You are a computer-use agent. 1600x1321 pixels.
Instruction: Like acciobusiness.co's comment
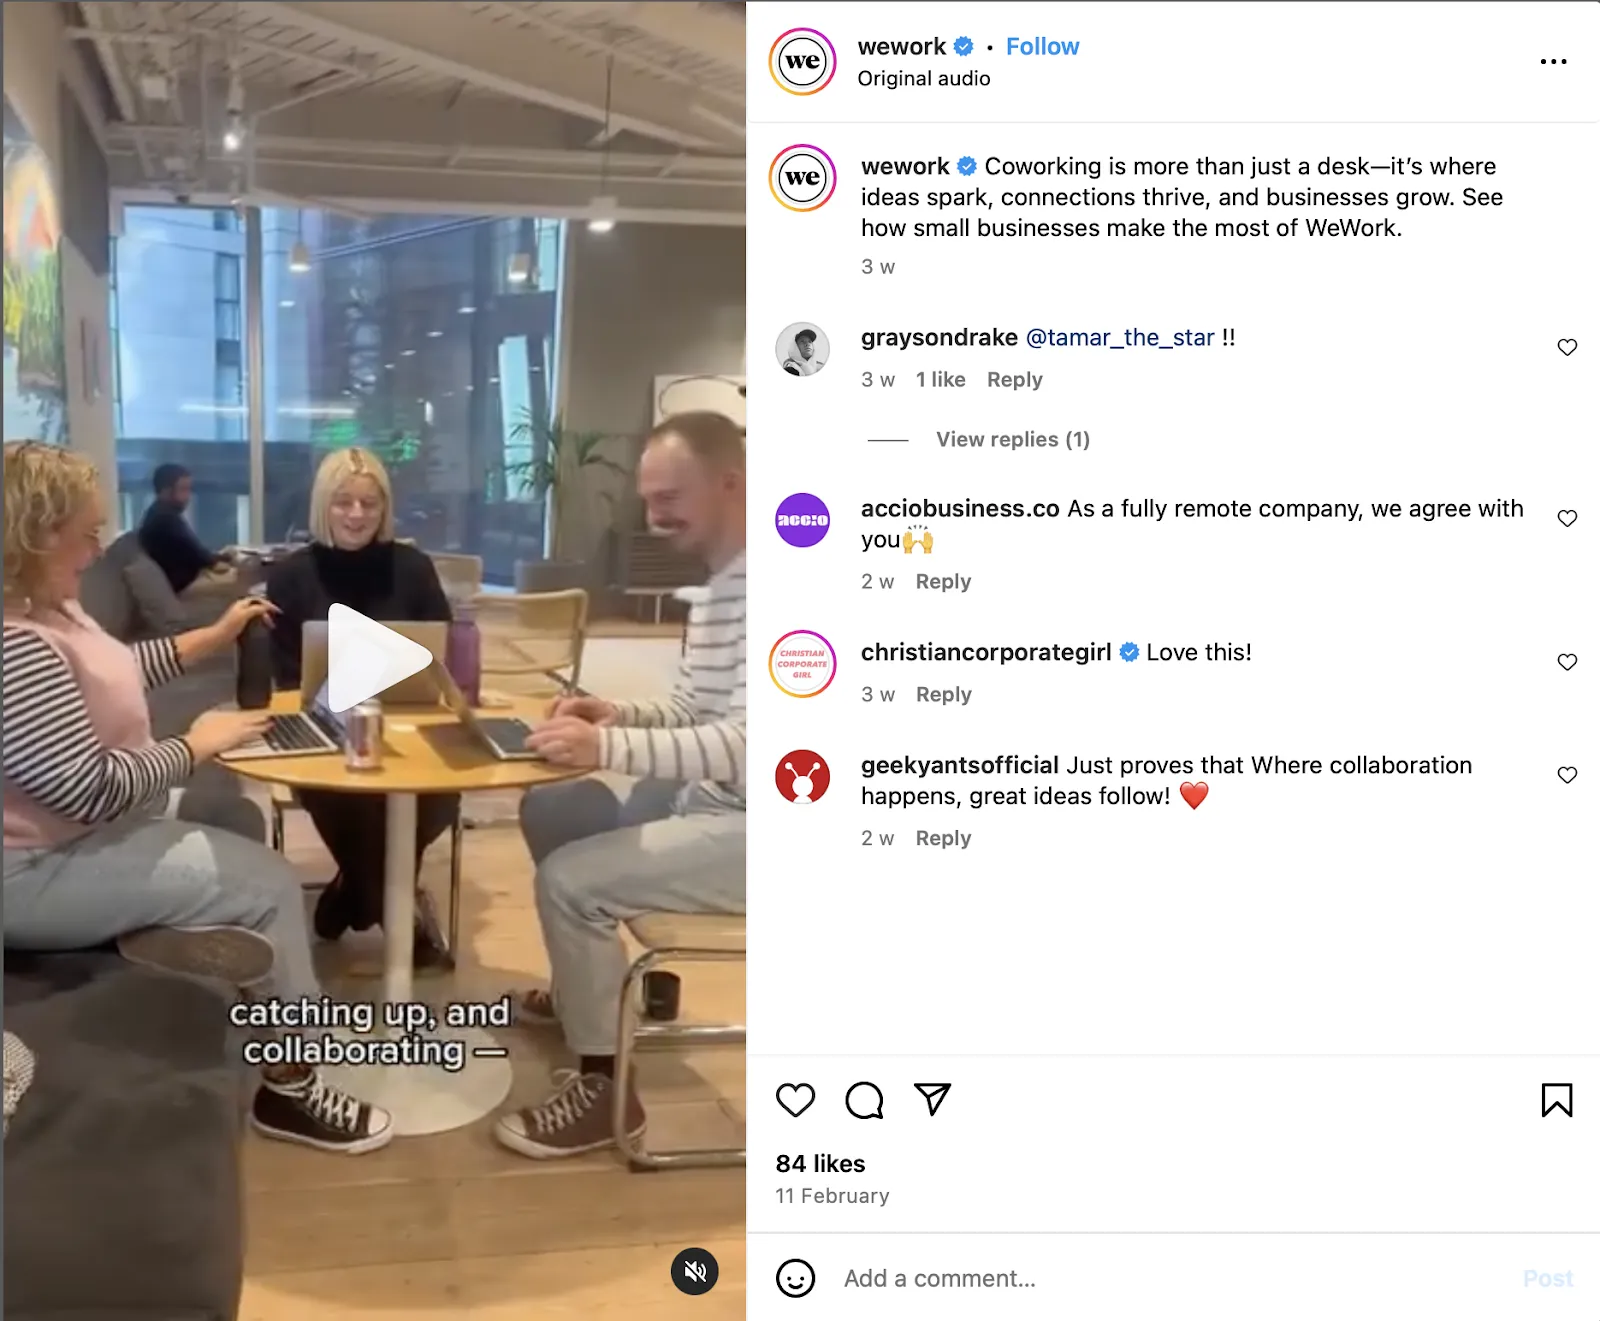1567,518
